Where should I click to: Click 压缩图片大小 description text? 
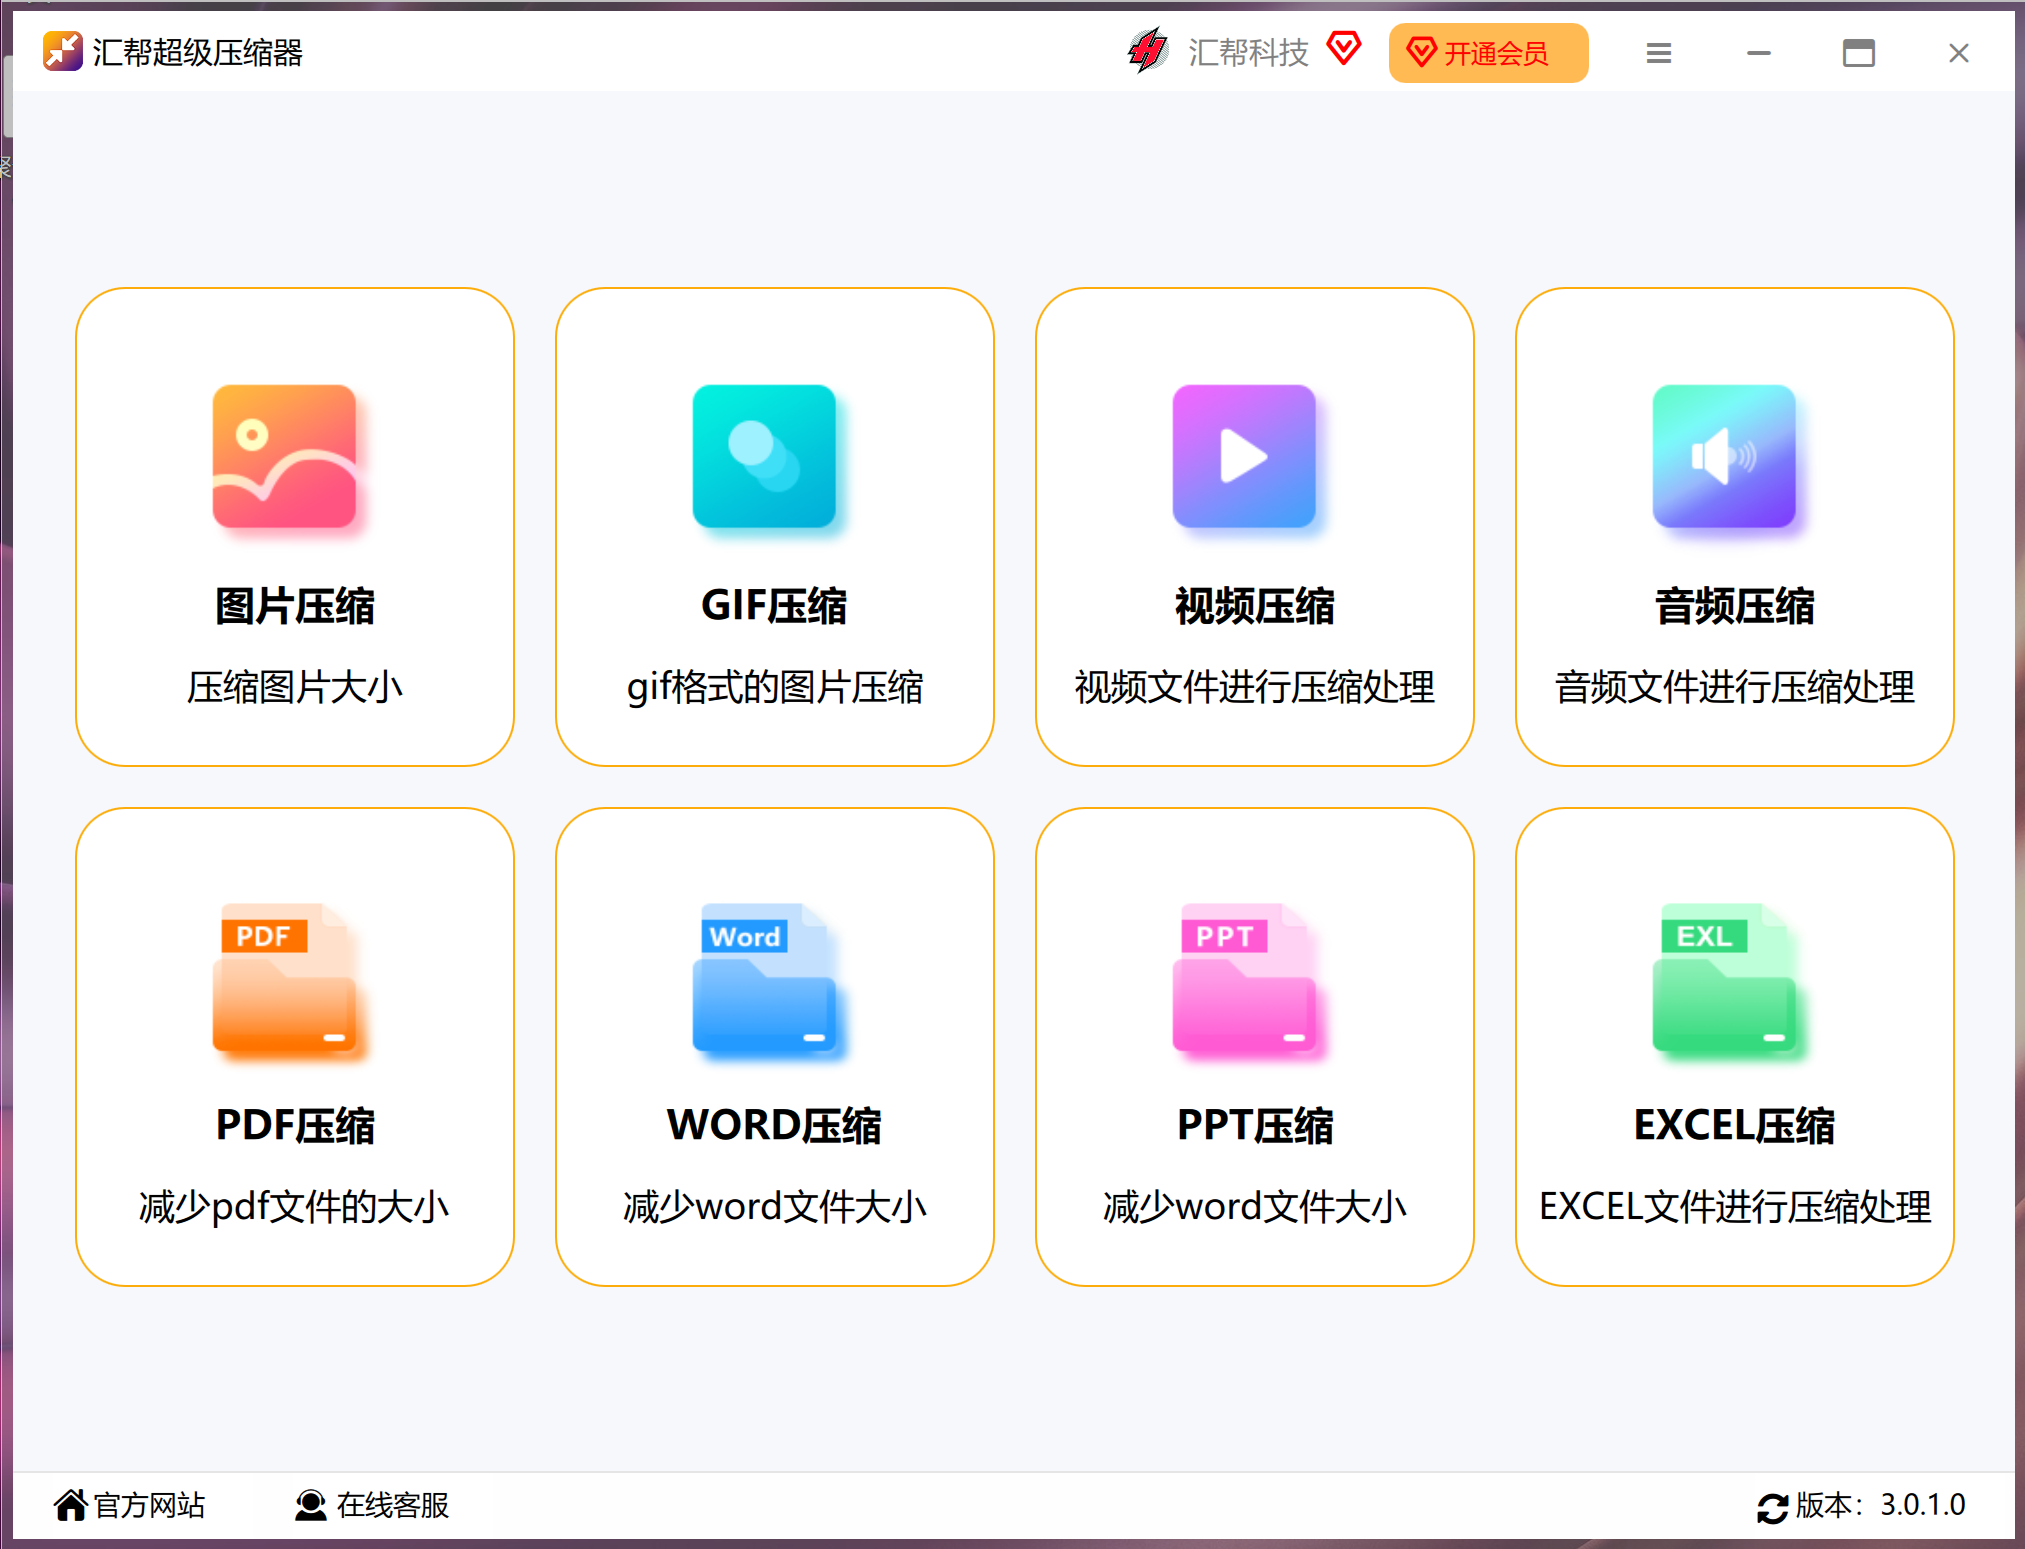coord(295,687)
